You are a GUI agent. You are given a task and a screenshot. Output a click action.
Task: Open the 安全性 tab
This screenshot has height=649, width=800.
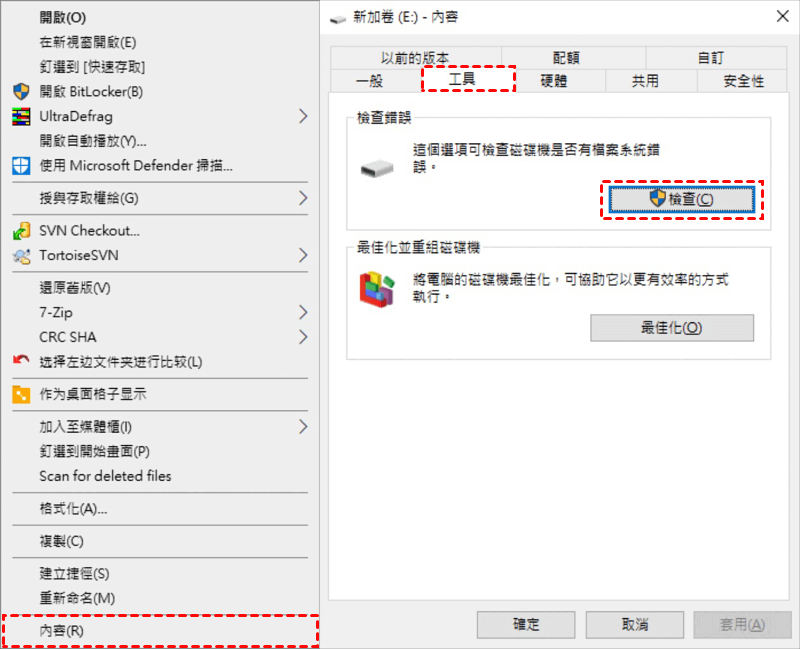pyautogui.click(x=743, y=81)
